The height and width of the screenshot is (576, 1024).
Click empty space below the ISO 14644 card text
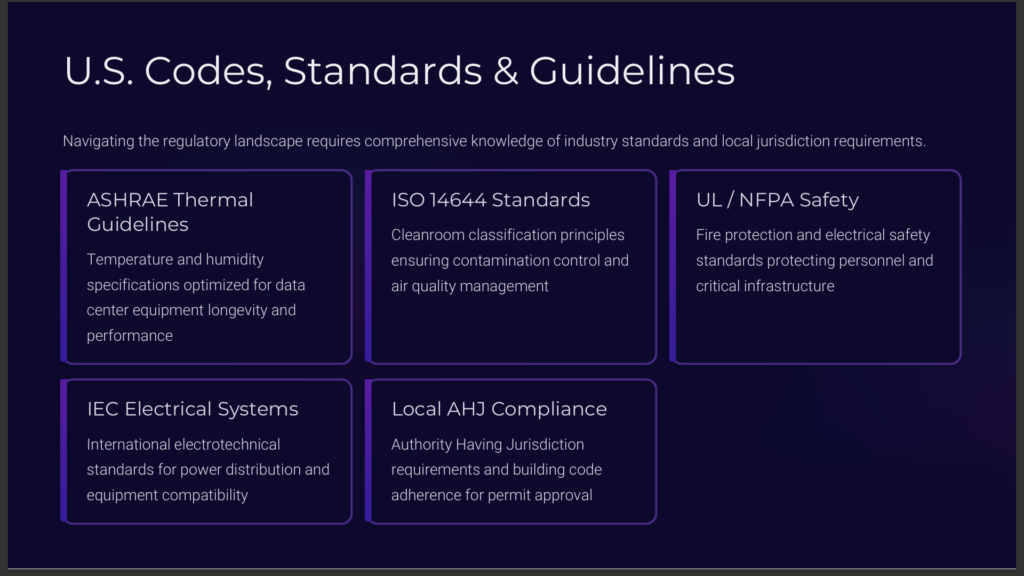point(510,330)
